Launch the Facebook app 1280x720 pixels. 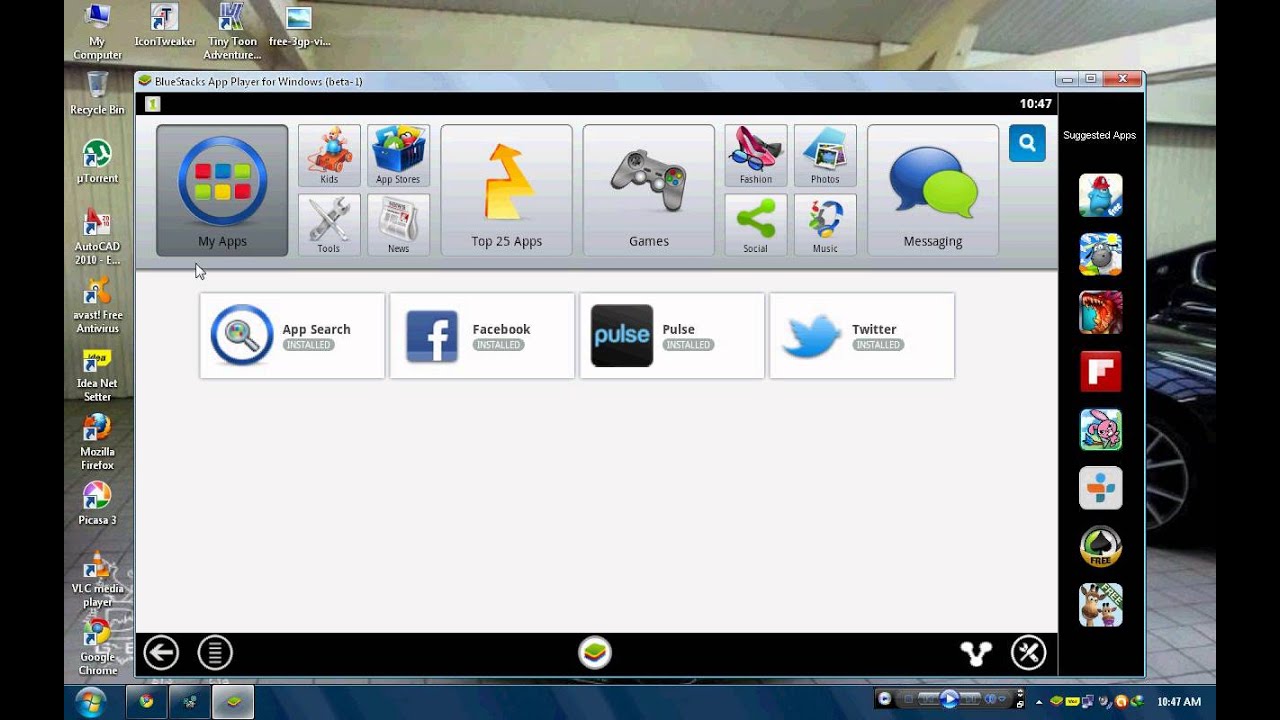coord(482,335)
